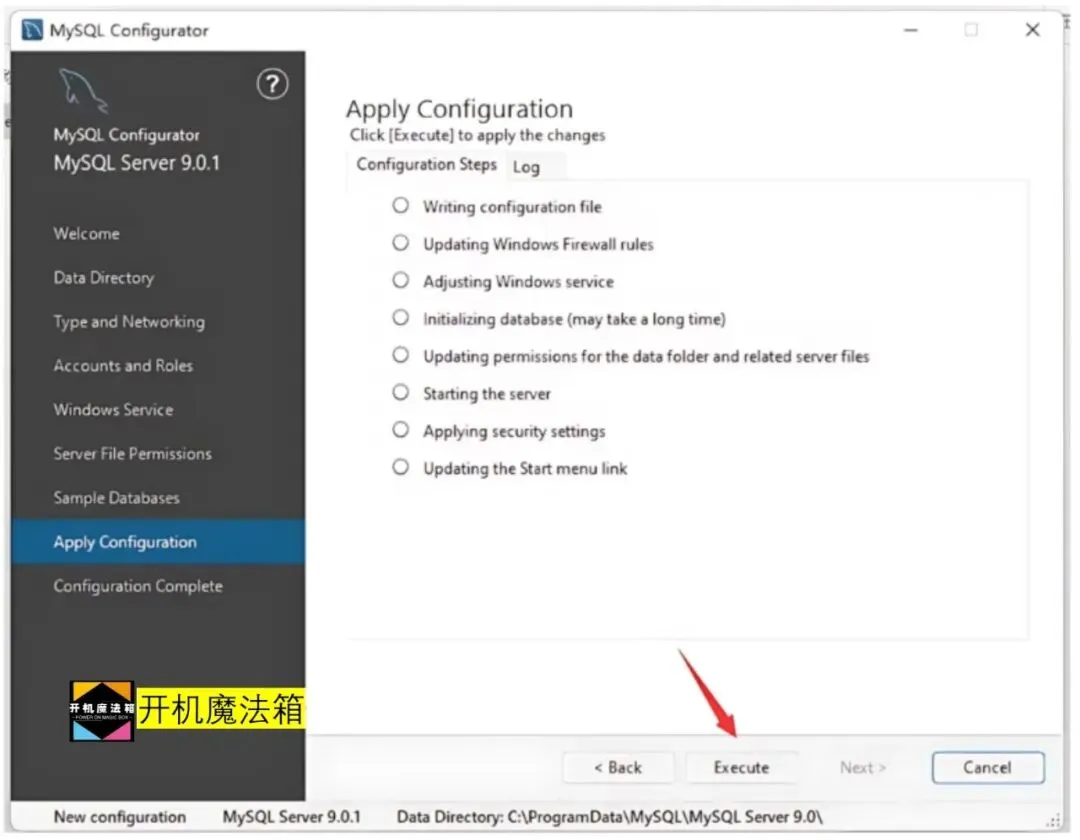This screenshot has height=840, width=1080.
Task: Click the disabled Next button
Action: pyautogui.click(x=862, y=767)
